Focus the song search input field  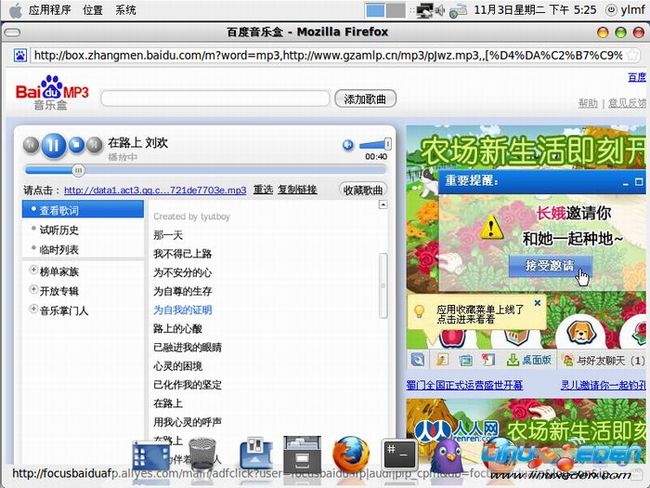[215, 99]
